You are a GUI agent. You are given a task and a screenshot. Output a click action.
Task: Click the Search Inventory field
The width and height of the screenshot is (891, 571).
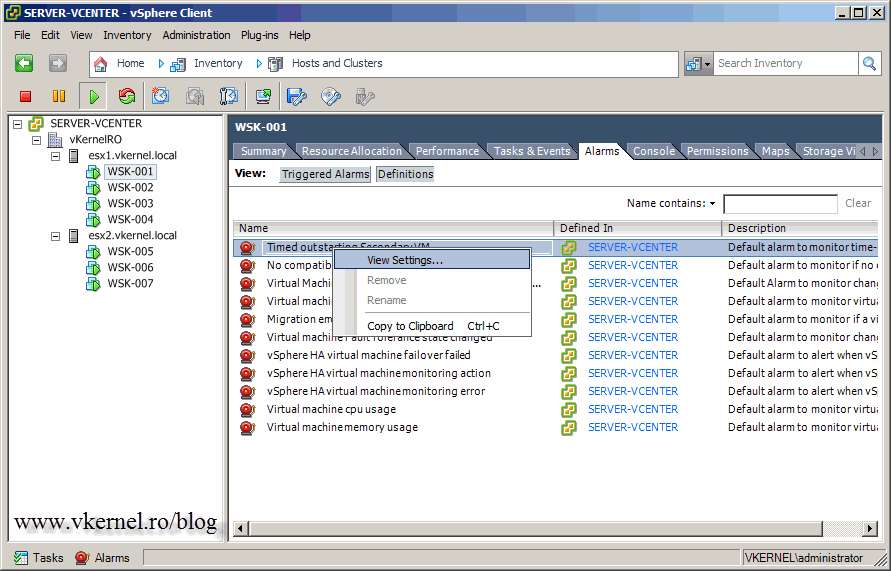click(x=786, y=64)
